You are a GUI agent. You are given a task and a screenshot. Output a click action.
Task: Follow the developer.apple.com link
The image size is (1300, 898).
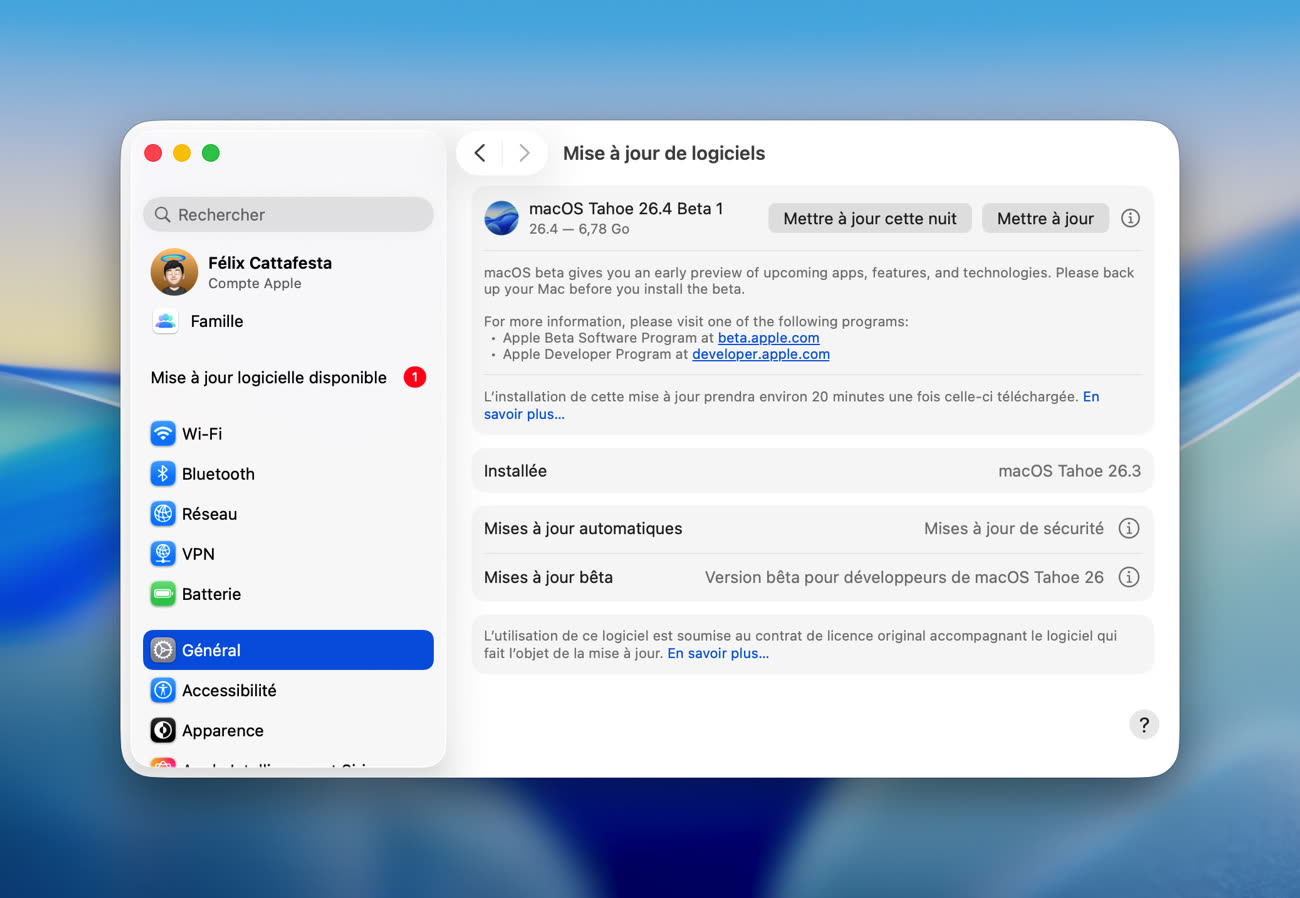tap(760, 354)
